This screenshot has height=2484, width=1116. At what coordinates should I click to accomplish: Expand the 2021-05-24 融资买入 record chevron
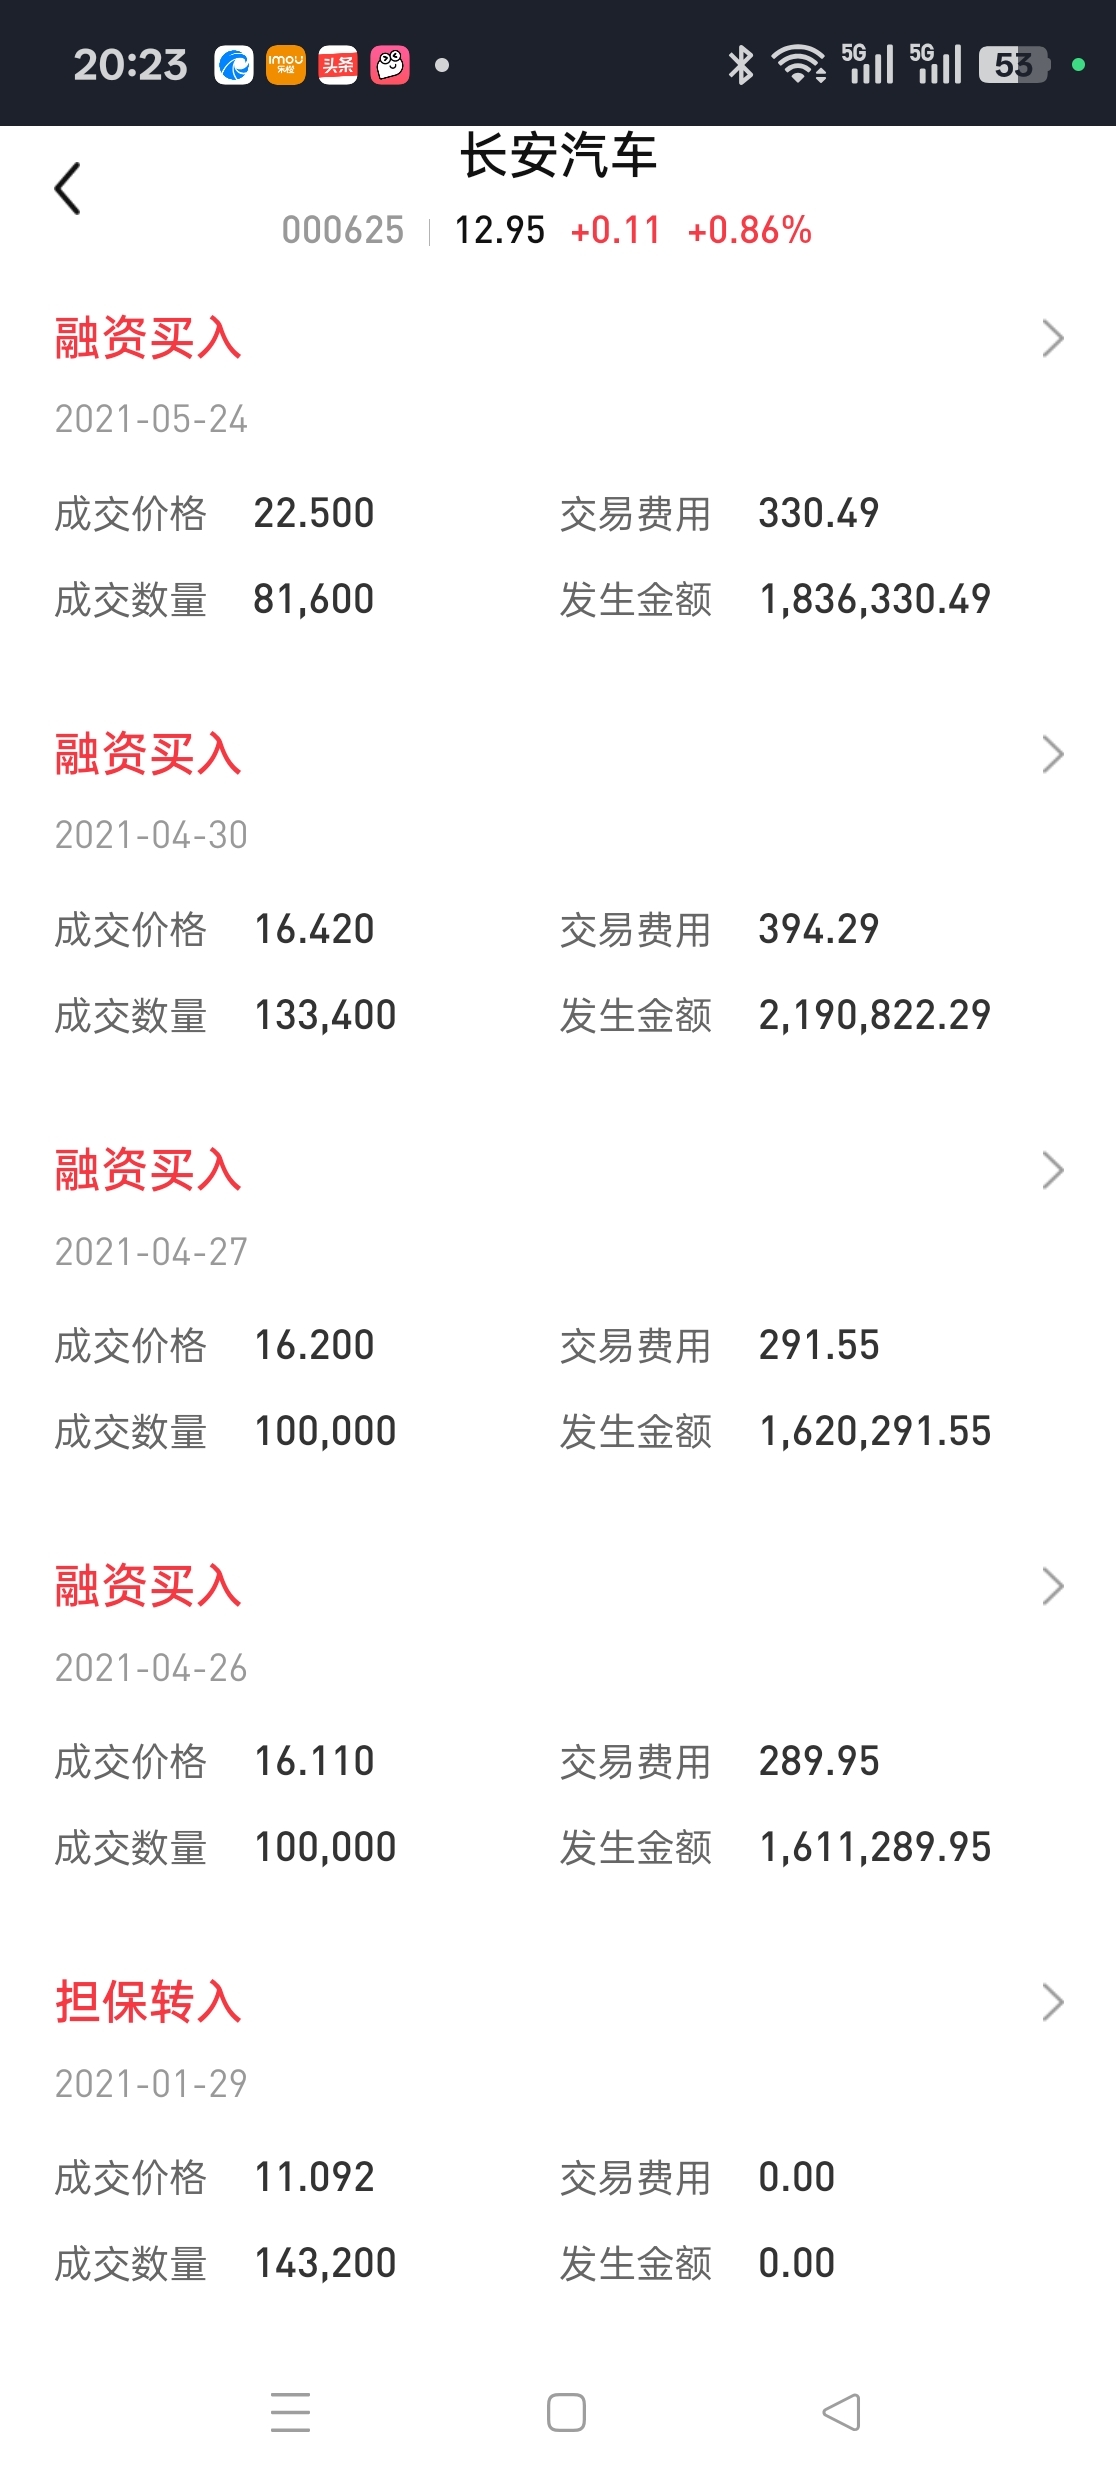pos(1052,339)
